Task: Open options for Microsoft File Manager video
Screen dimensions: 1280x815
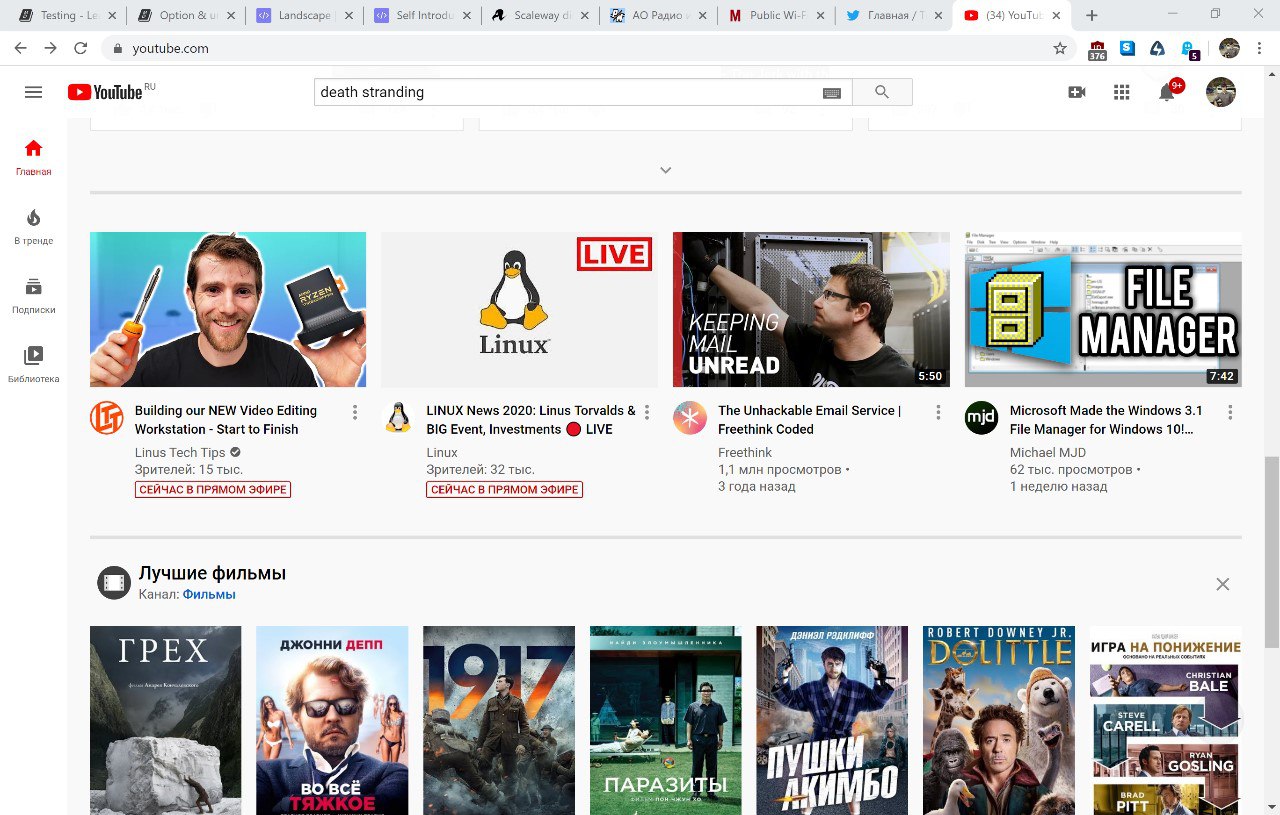Action: click(x=1230, y=412)
